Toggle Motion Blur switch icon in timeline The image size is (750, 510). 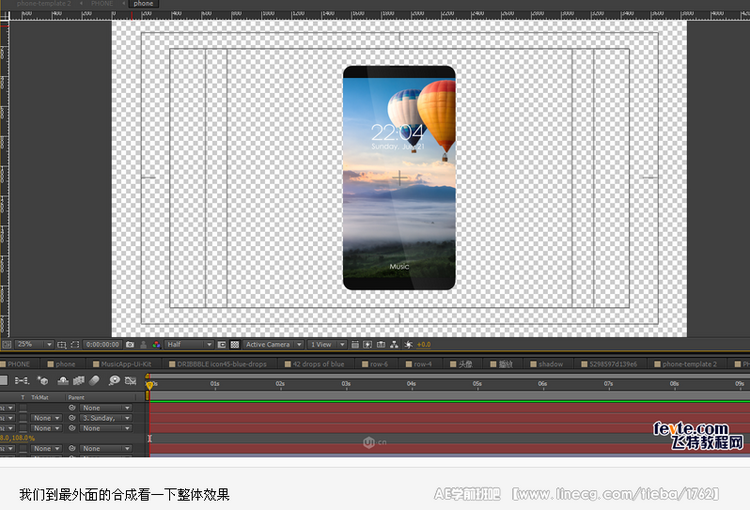point(94,381)
